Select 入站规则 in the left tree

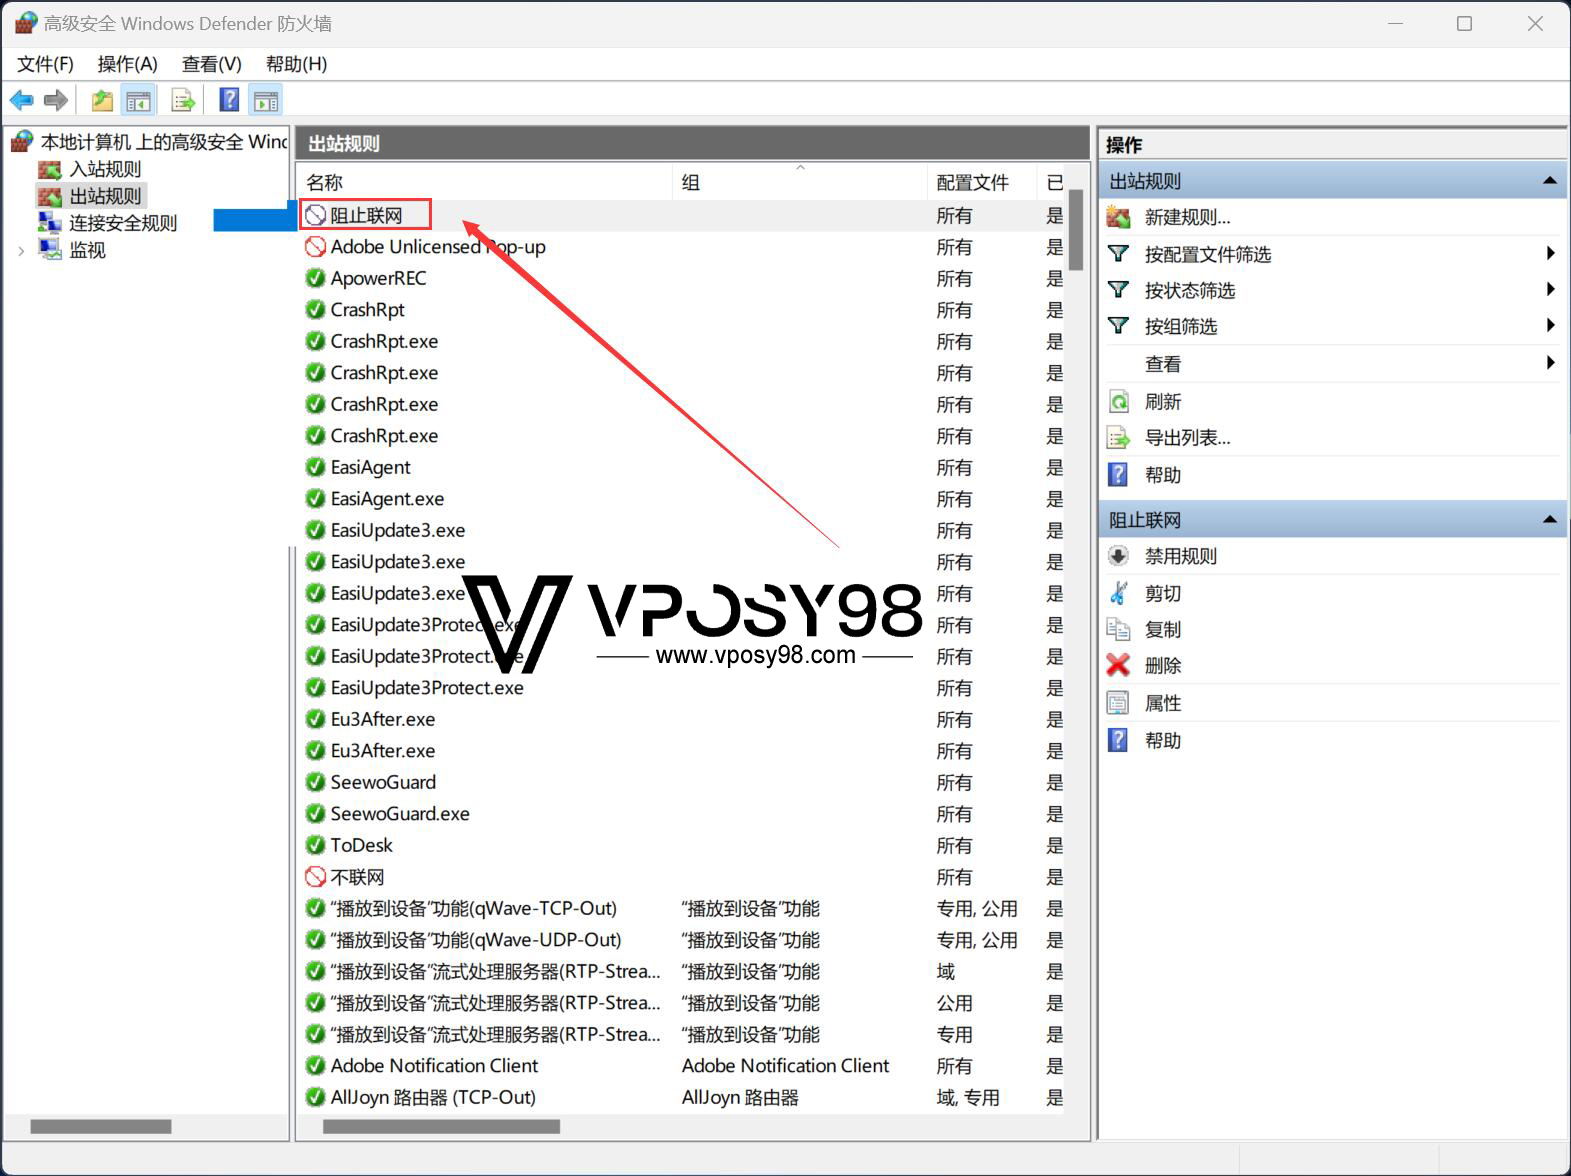click(105, 169)
